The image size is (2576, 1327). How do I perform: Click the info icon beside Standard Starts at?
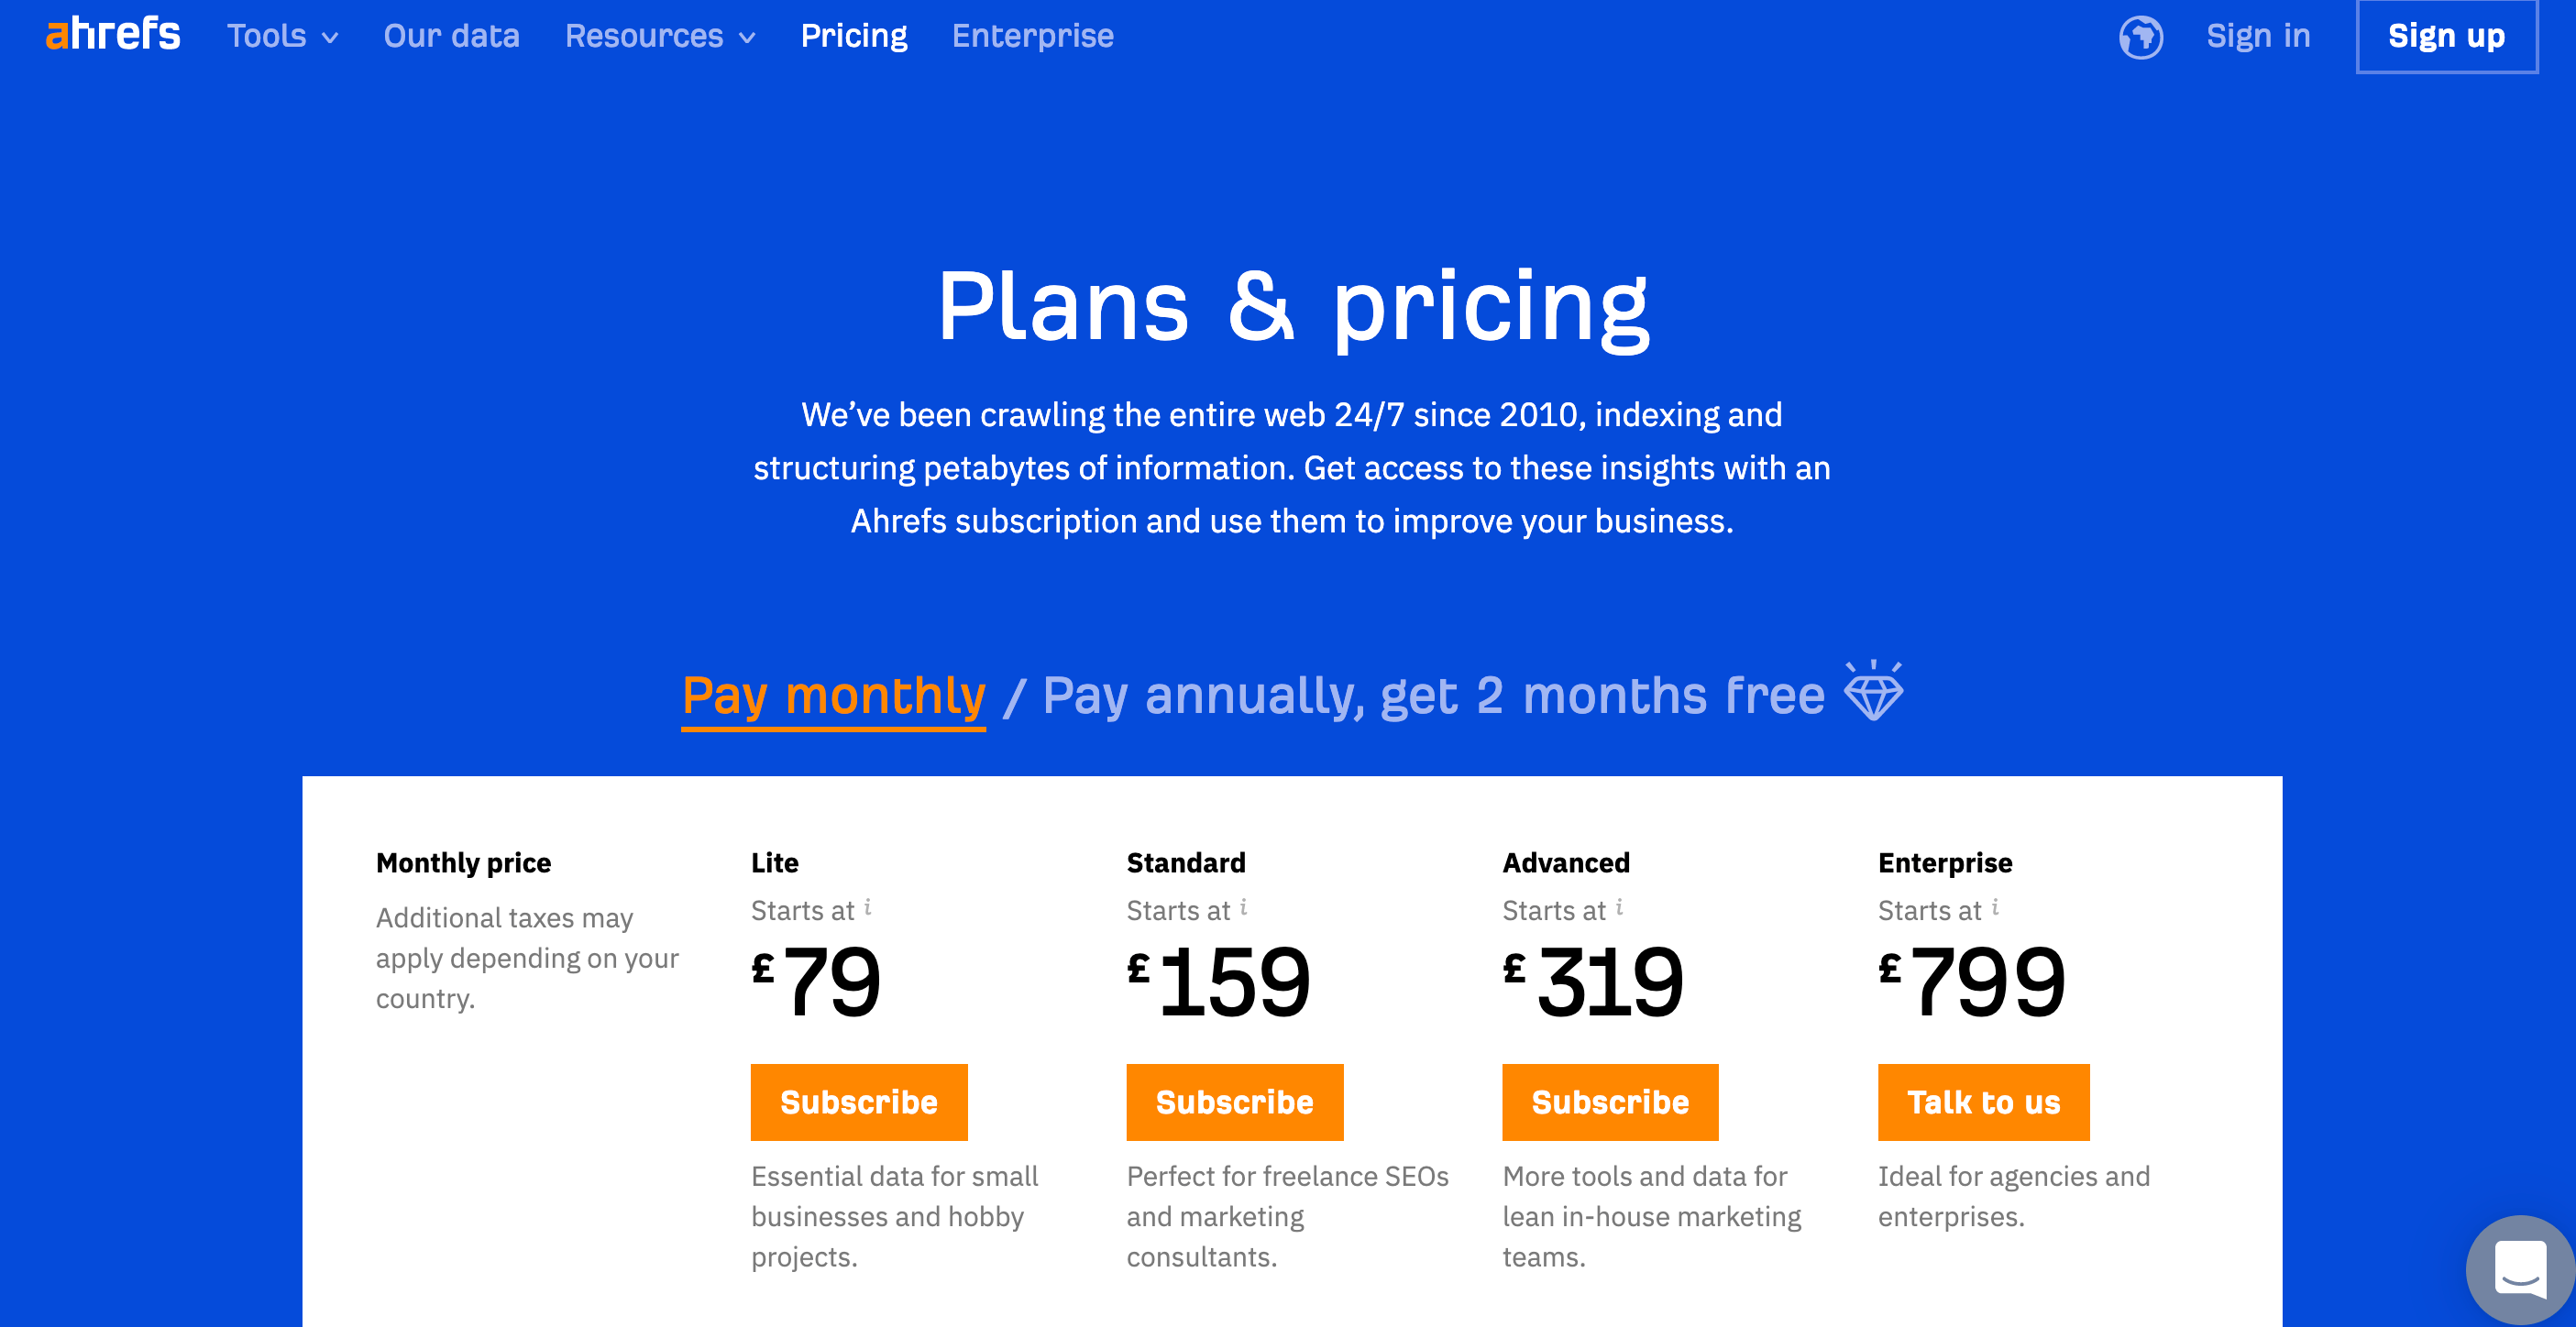[x=1243, y=907]
